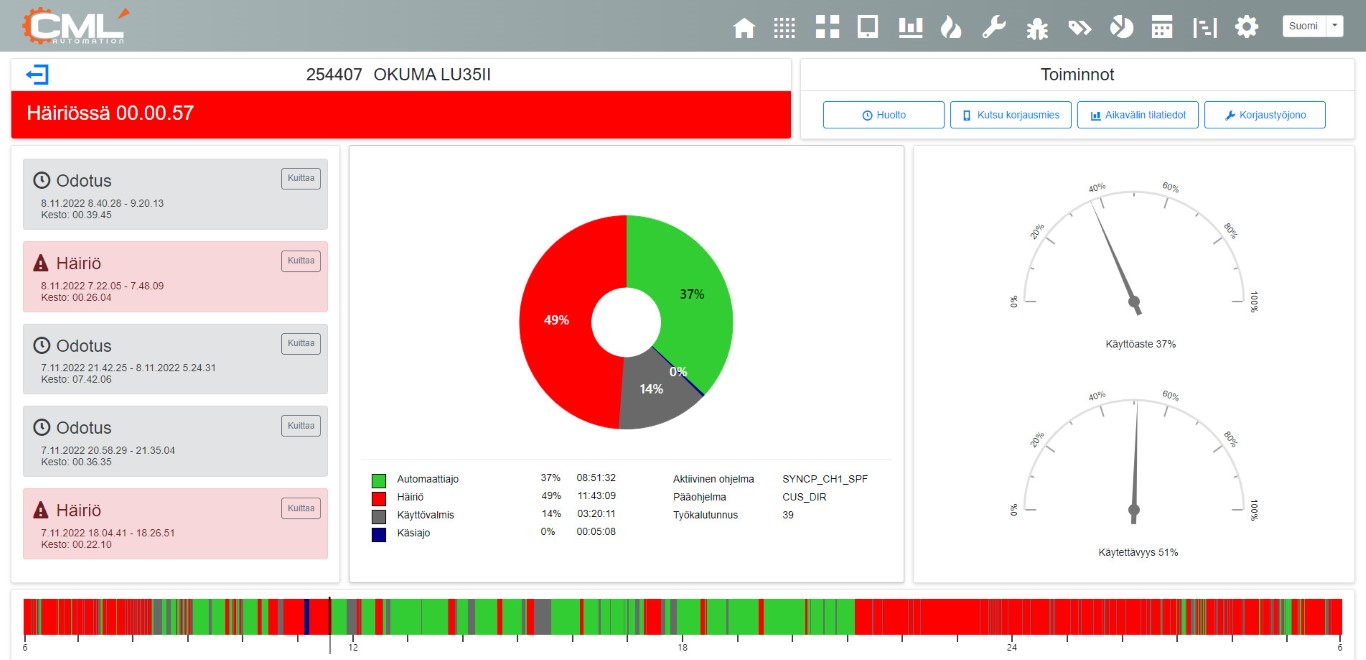Click the Huolto button
1366x660 pixels.
coord(883,115)
